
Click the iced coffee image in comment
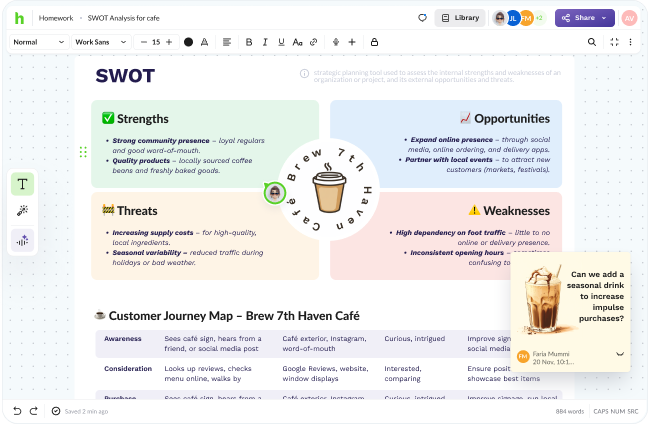542,299
